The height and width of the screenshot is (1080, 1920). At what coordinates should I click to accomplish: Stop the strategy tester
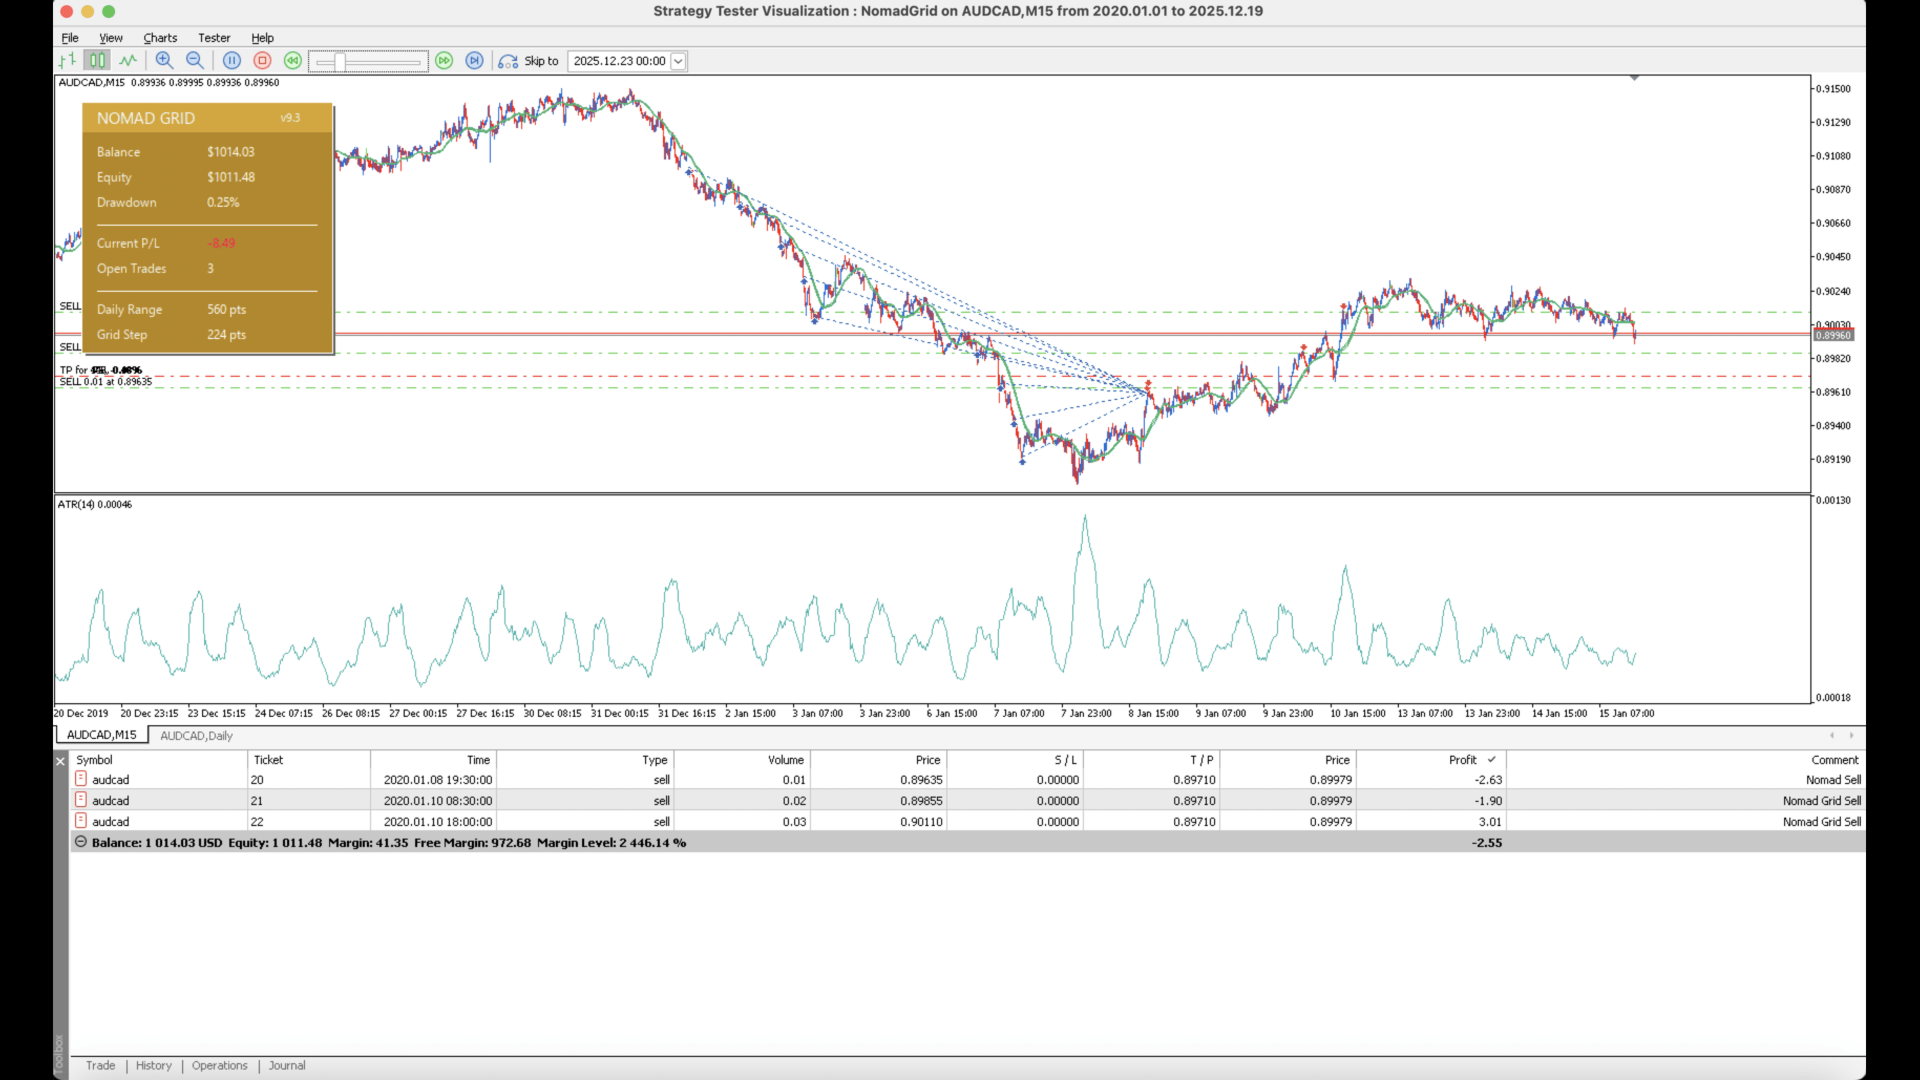pos(262,61)
